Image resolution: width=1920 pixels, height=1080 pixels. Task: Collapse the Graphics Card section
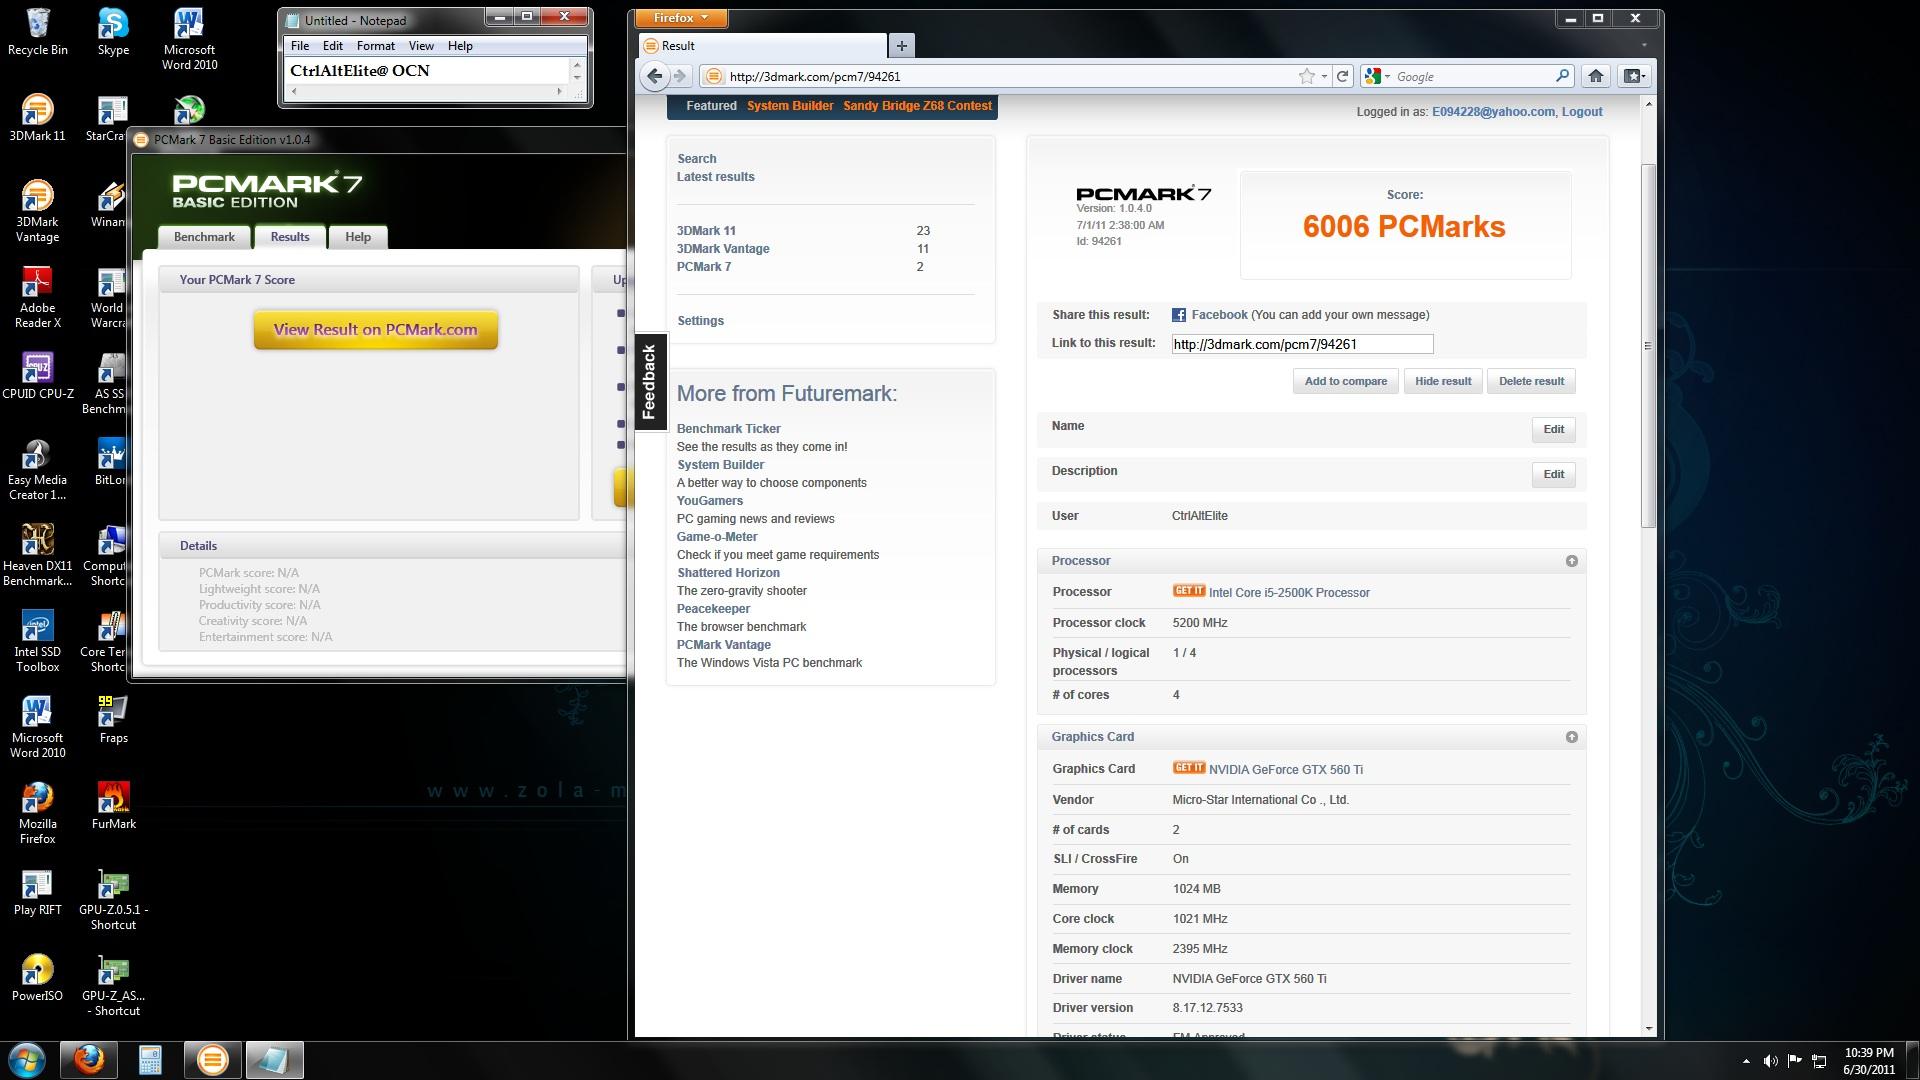[x=1571, y=737]
